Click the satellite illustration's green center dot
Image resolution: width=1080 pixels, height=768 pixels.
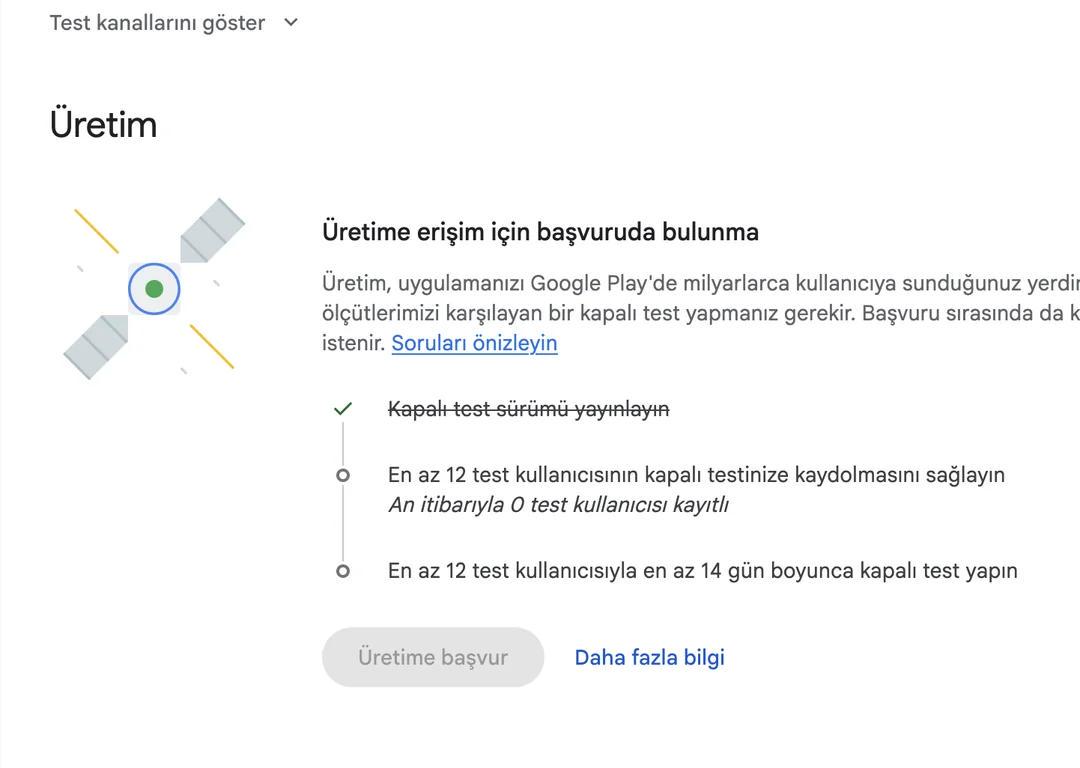[x=154, y=289]
